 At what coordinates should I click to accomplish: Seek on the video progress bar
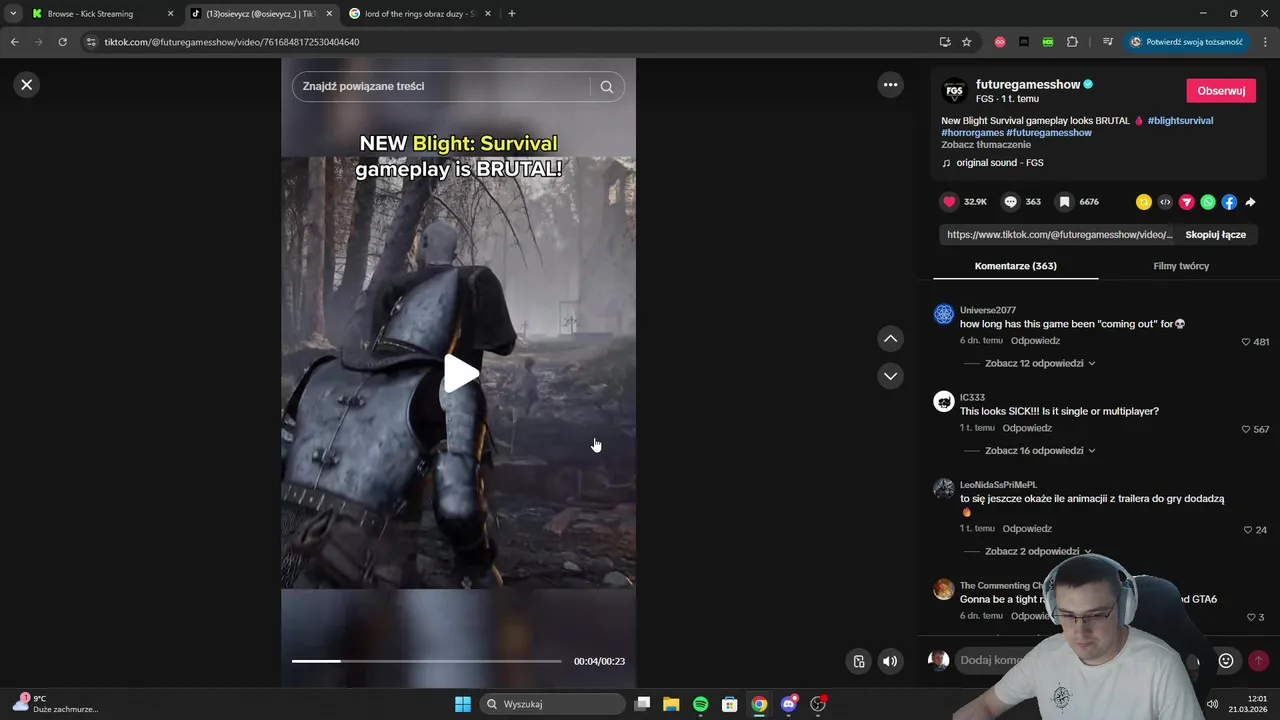[x=427, y=661]
